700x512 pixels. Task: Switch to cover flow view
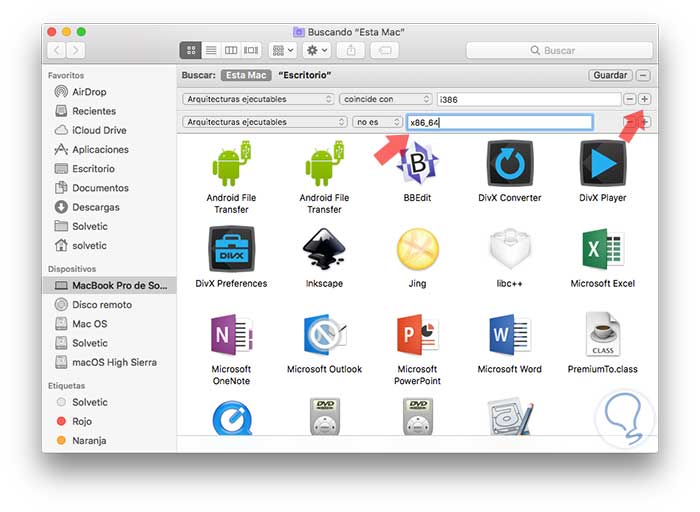click(251, 50)
